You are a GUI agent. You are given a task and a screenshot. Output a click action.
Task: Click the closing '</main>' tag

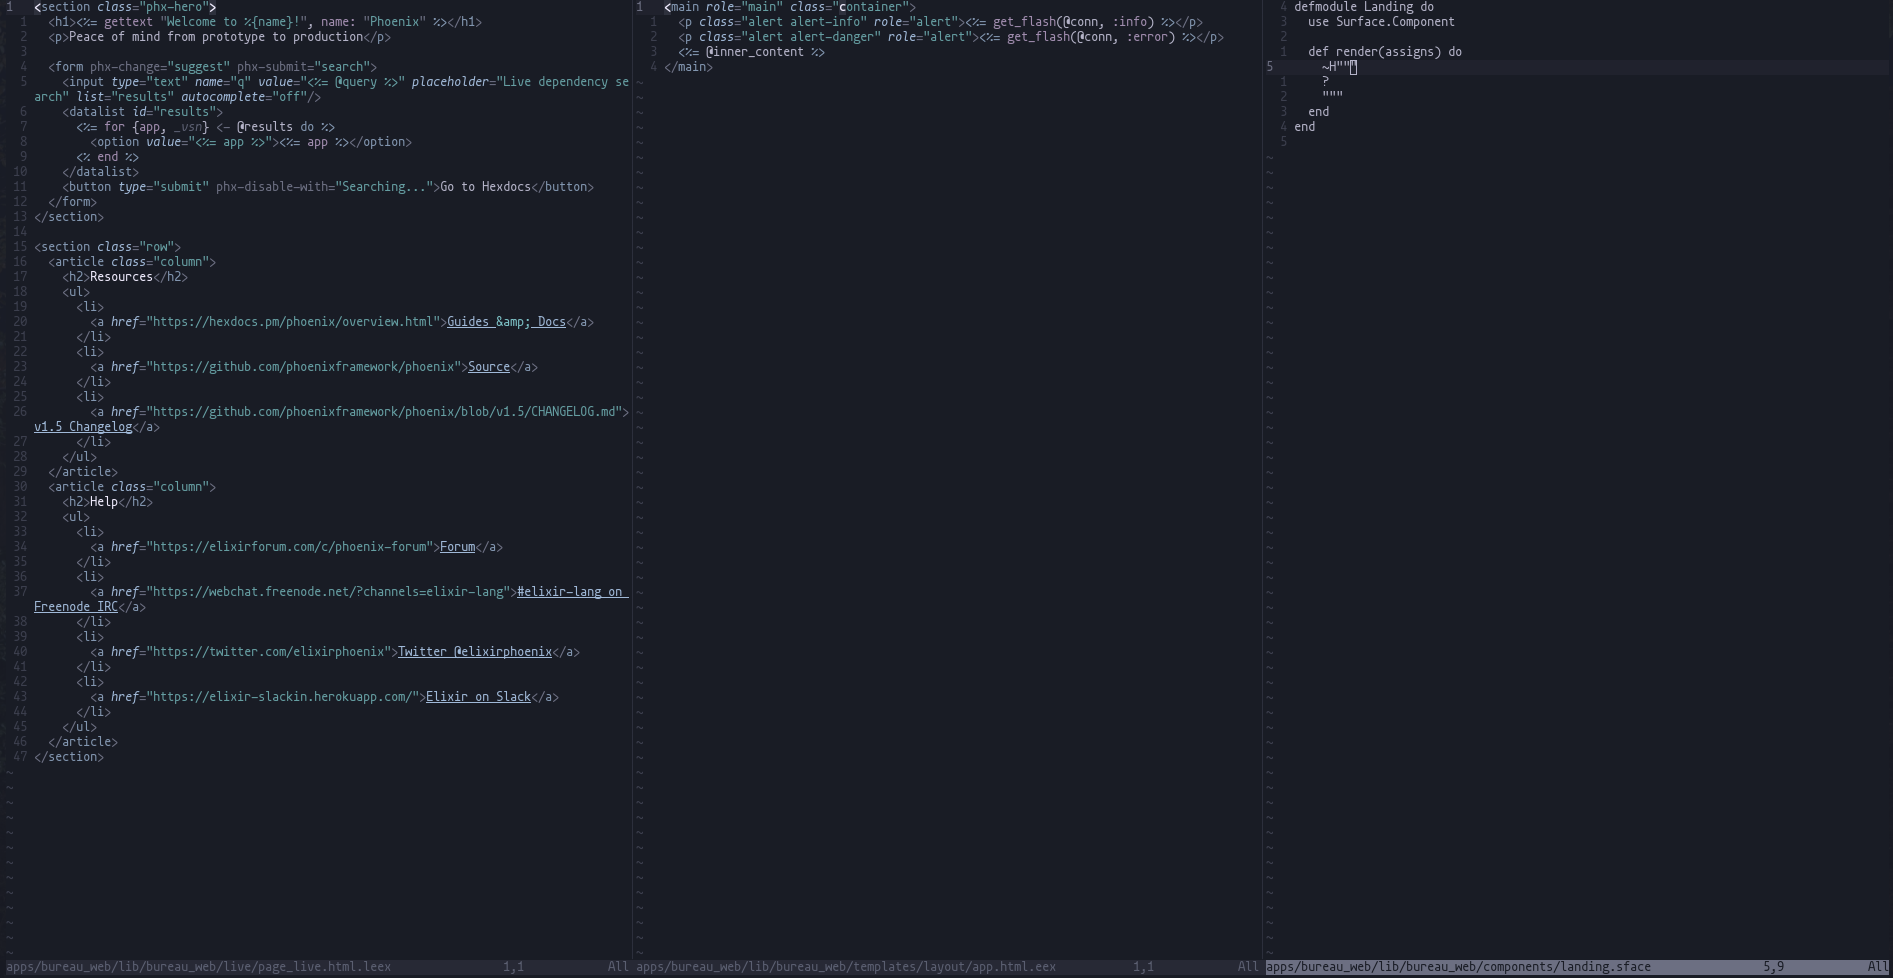(x=688, y=67)
